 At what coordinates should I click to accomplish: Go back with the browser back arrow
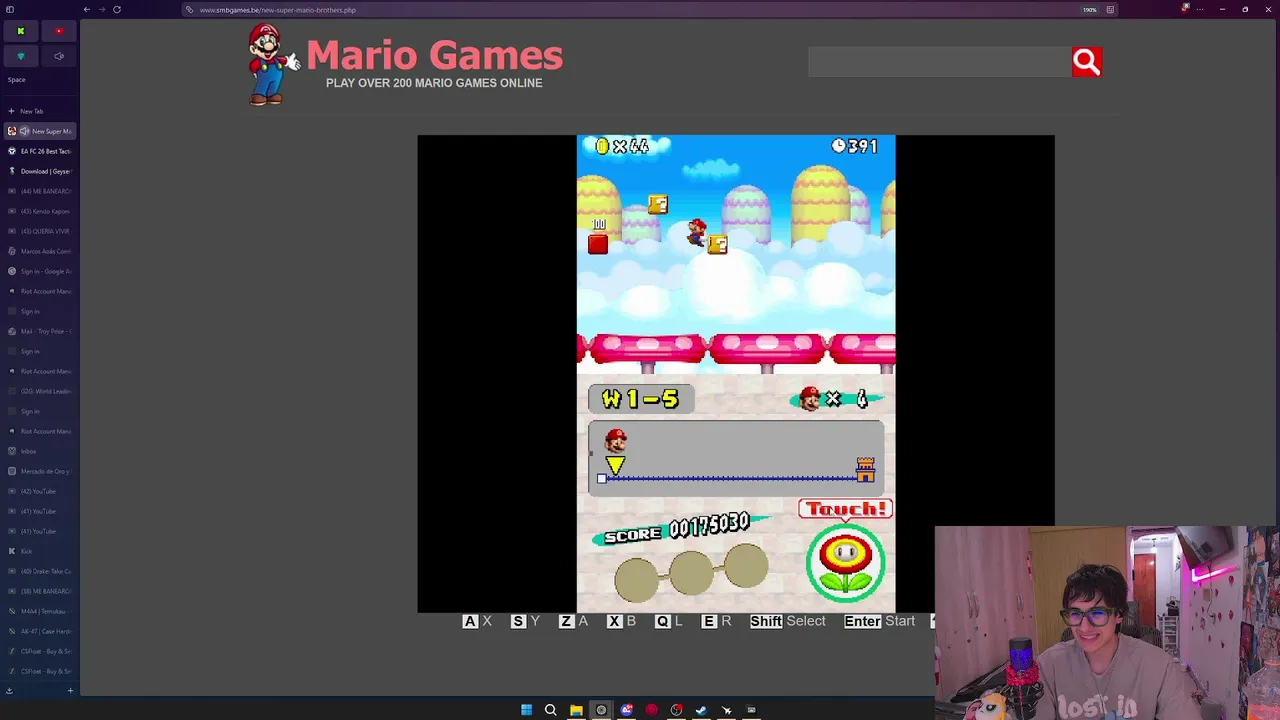[87, 9]
